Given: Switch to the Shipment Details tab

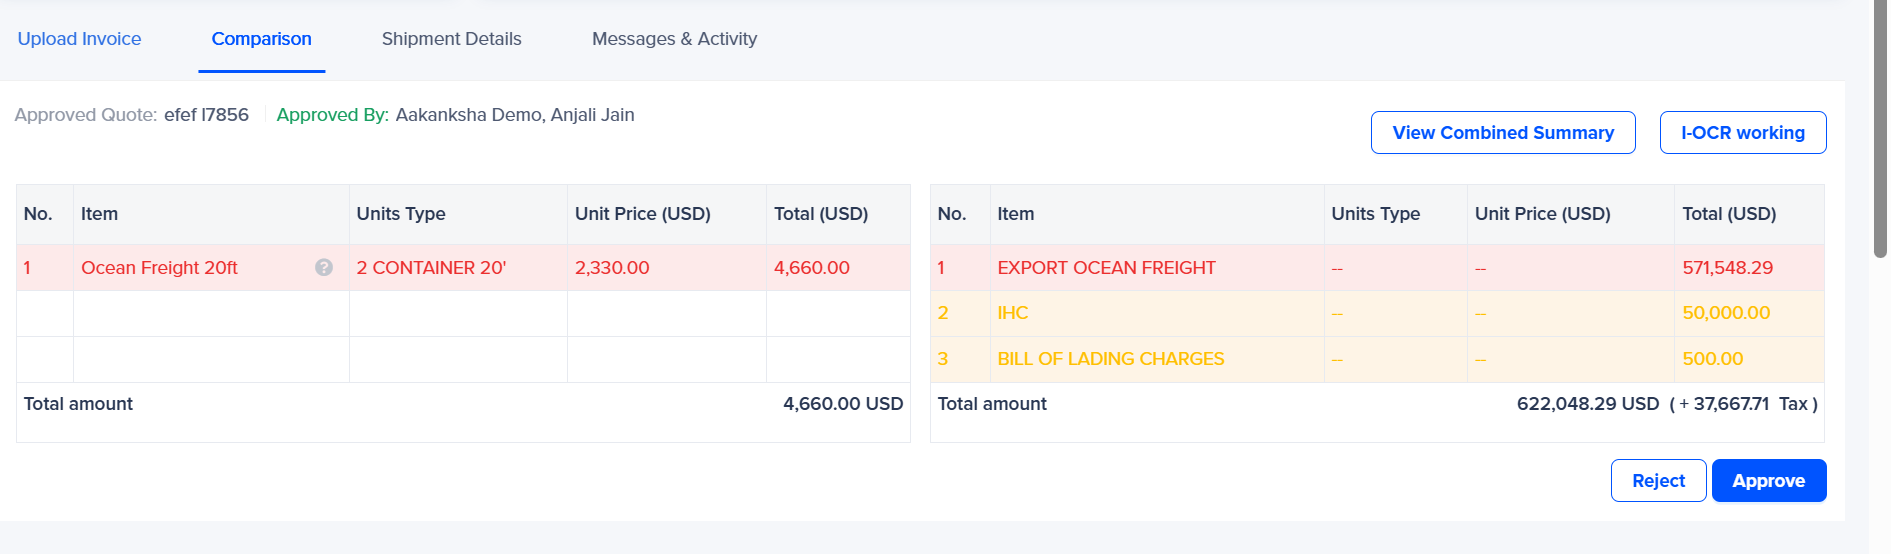Looking at the screenshot, I should (451, 39).
